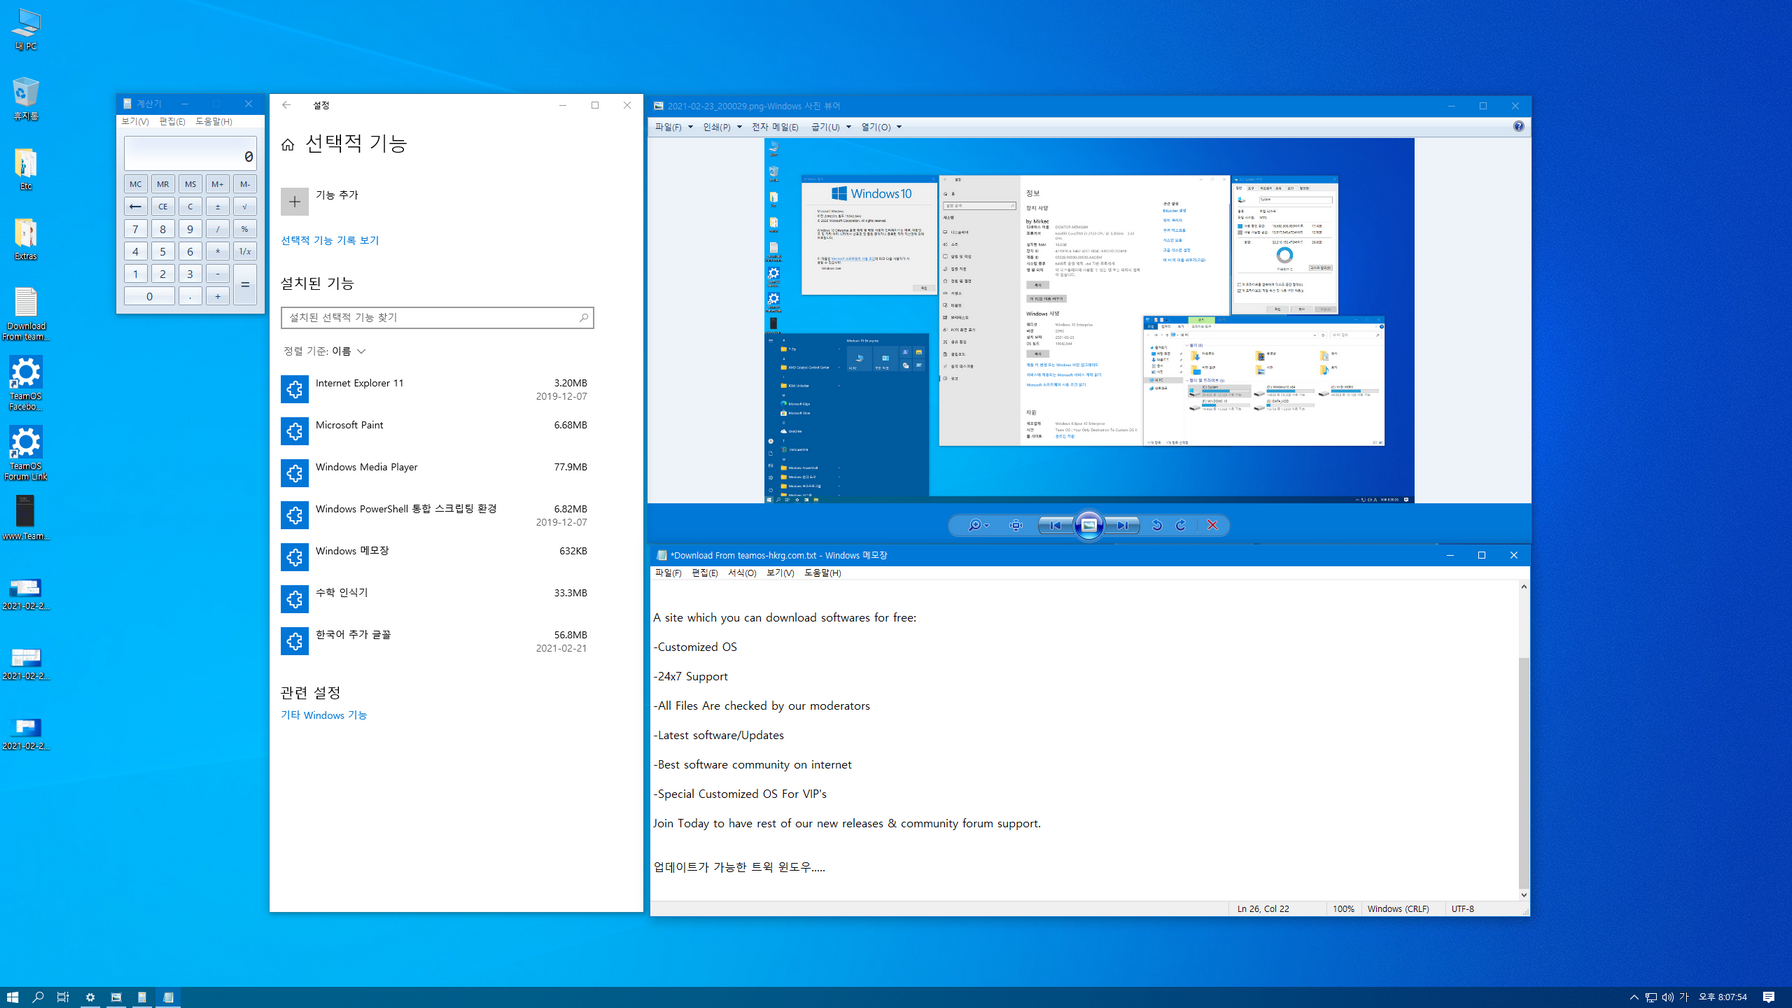Click the plus icon to add a feature
Viewport: 1792px width, 1008px height.
pos(295,201)
